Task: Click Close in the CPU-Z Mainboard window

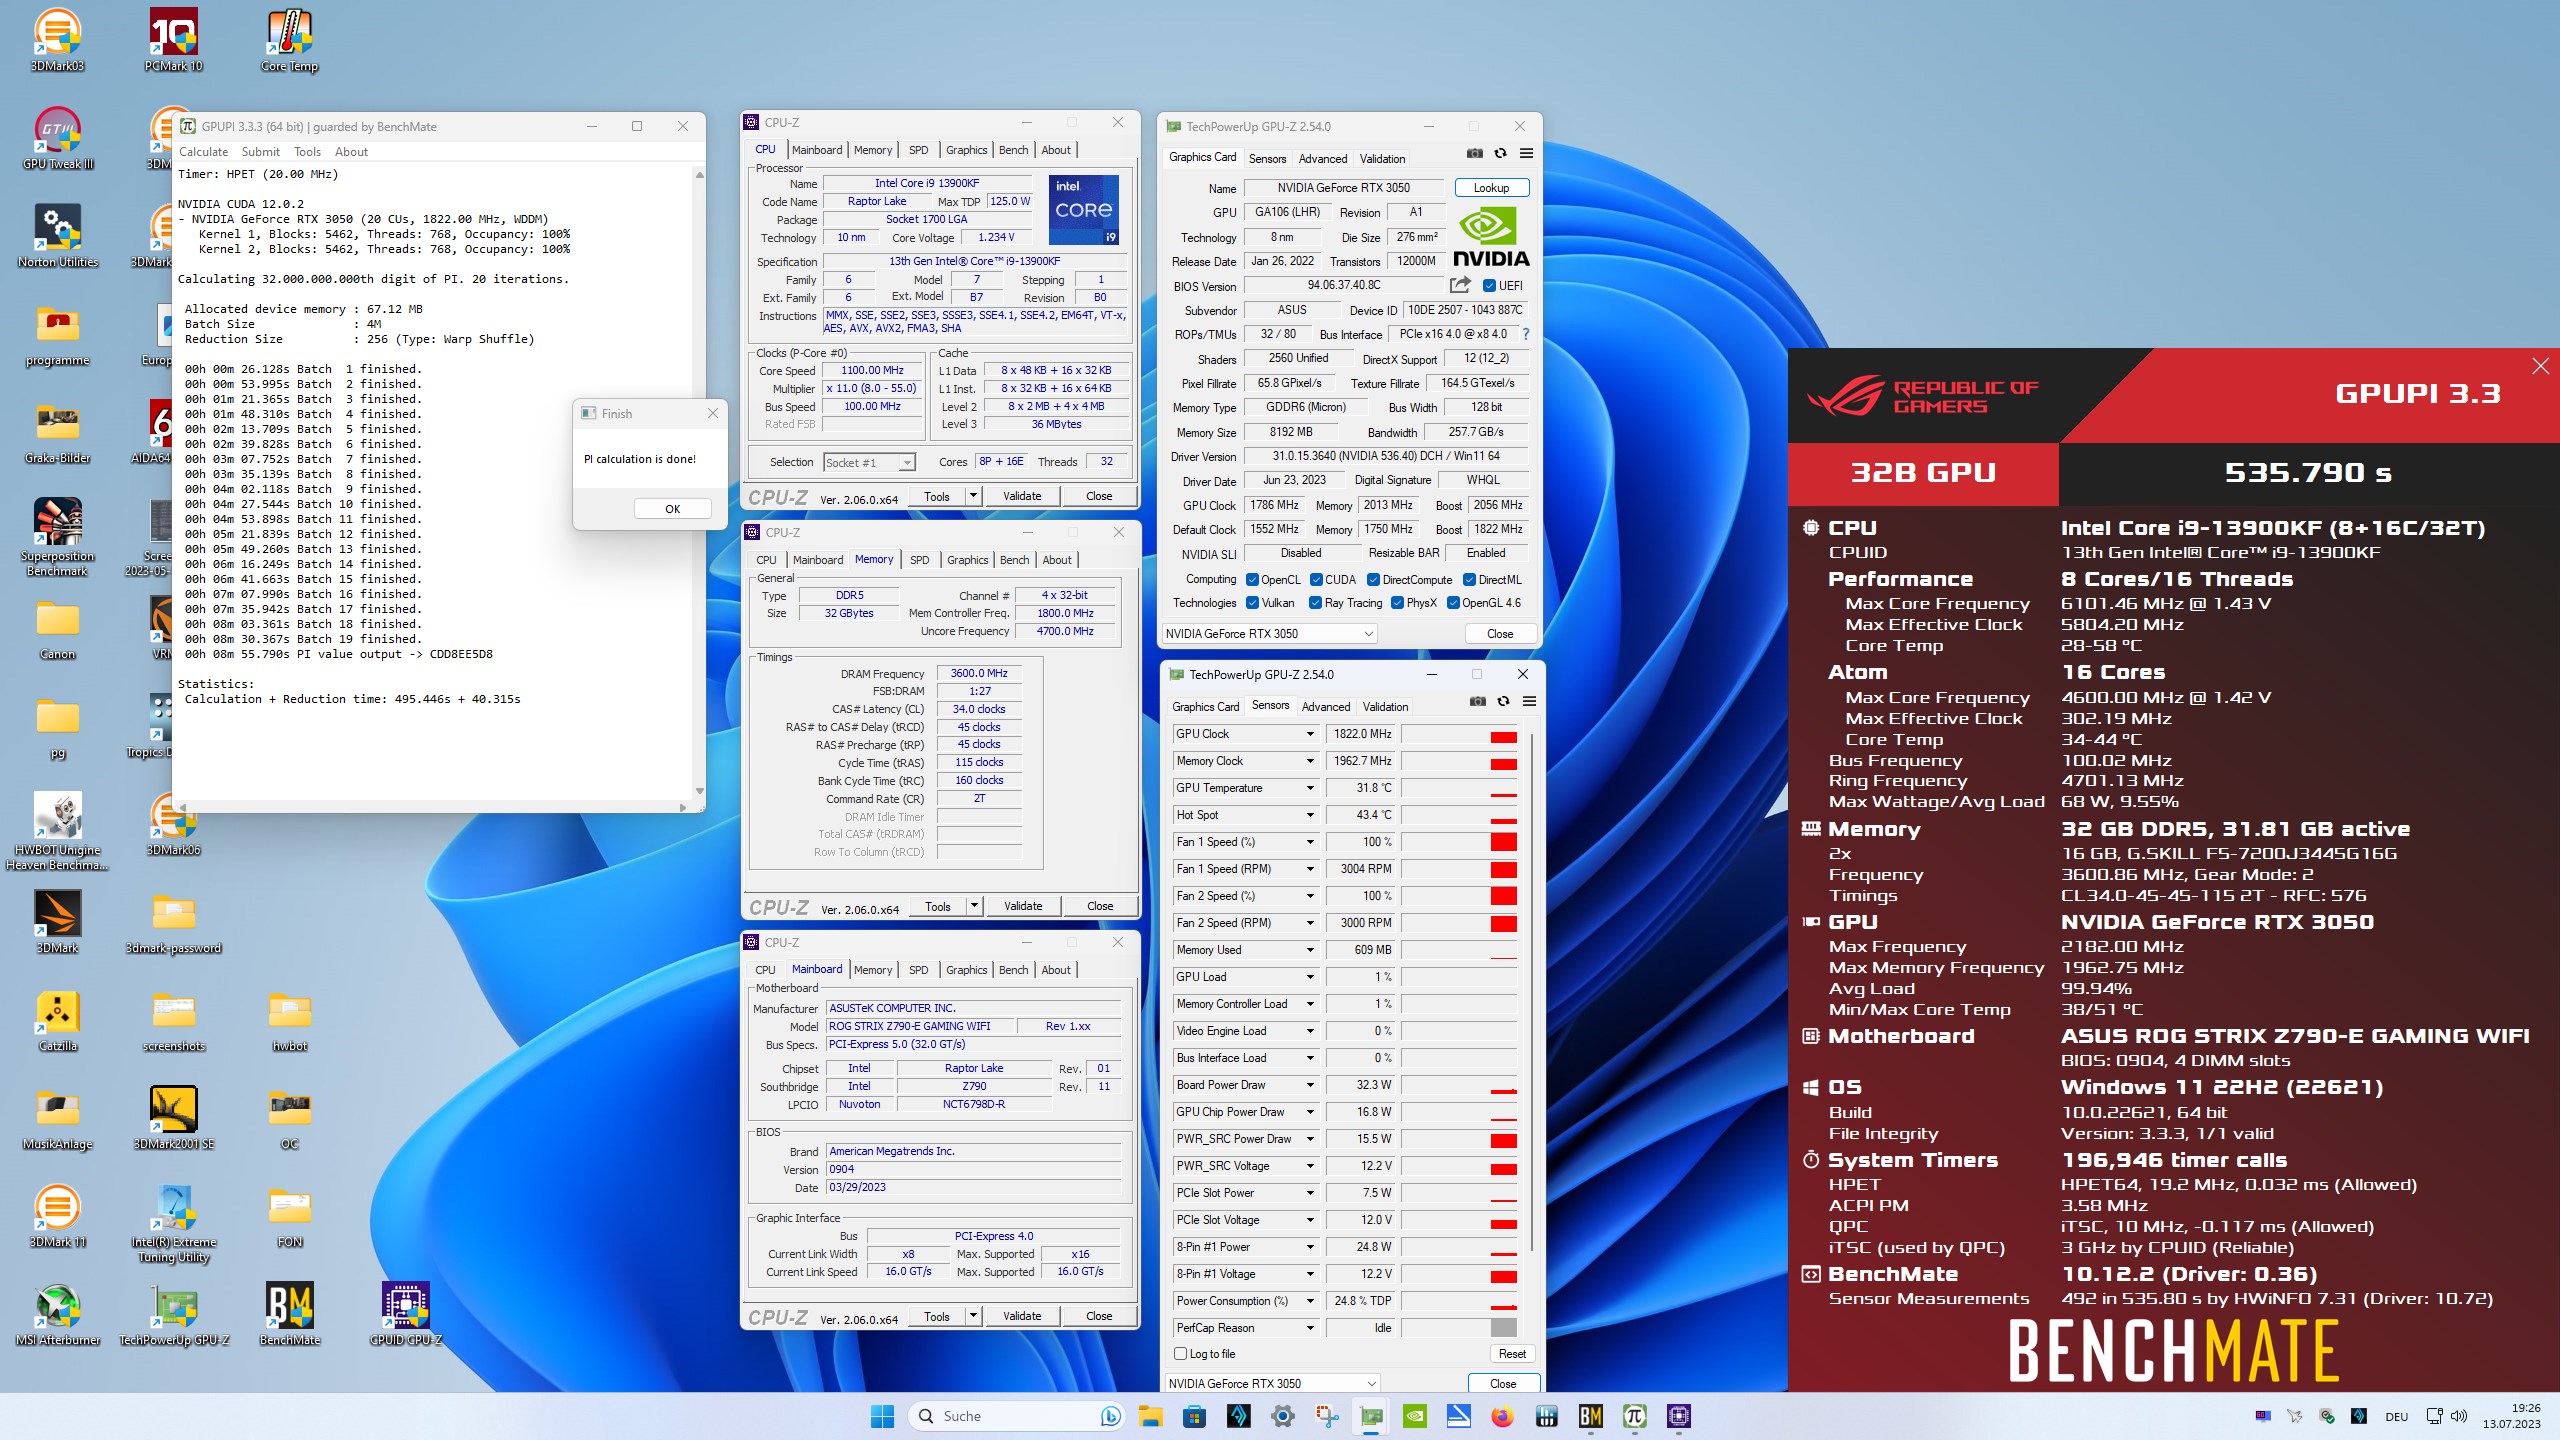Action: point(1099,1316)
